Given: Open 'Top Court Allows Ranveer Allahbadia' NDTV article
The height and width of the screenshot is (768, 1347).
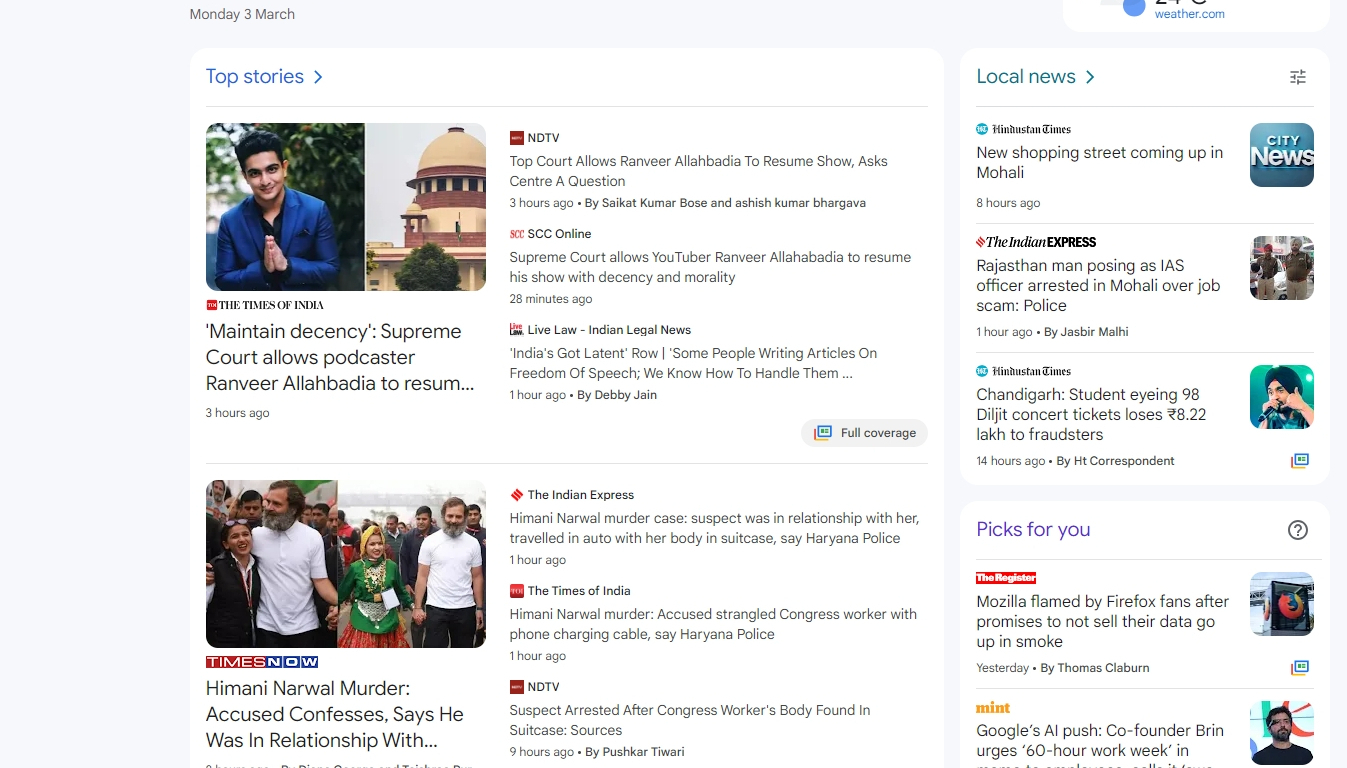Looking at the screenshot, I should click(698, 171).
